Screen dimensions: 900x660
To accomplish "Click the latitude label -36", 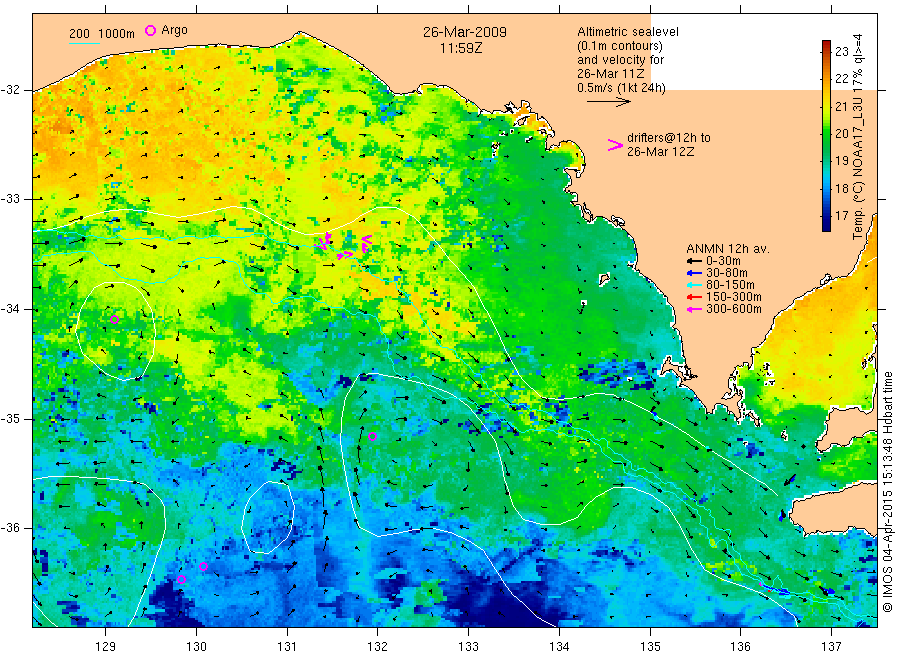I will click(10, 528).
